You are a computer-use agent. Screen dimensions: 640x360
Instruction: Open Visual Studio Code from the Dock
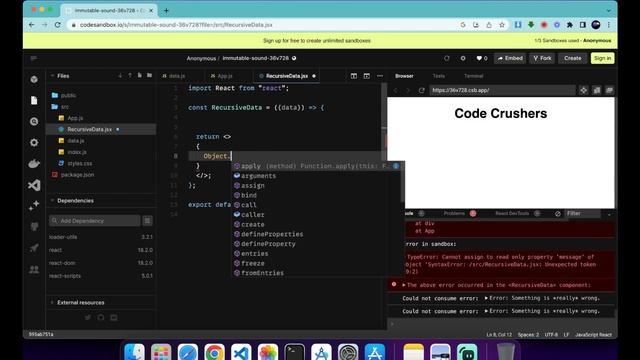coord(241,352)
